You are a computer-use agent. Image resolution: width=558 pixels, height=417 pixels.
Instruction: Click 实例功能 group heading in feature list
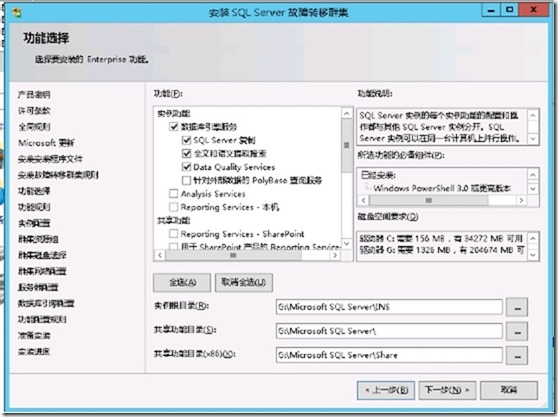click(174, 114)
